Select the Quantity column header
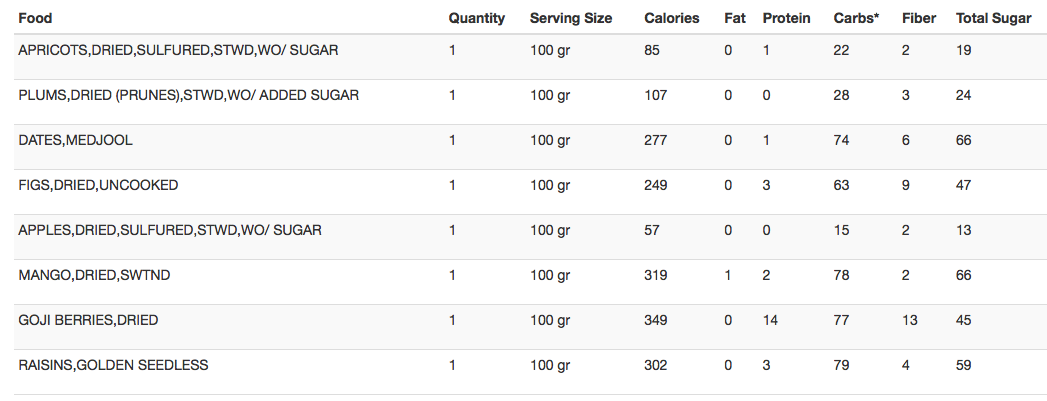 point(476,19)
